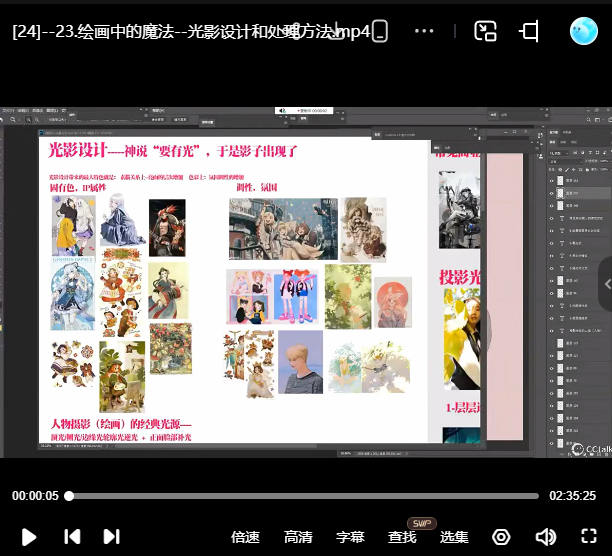Open the 选集 episode list
Viewport: 612px width, 556px height.
pos(454,537)
